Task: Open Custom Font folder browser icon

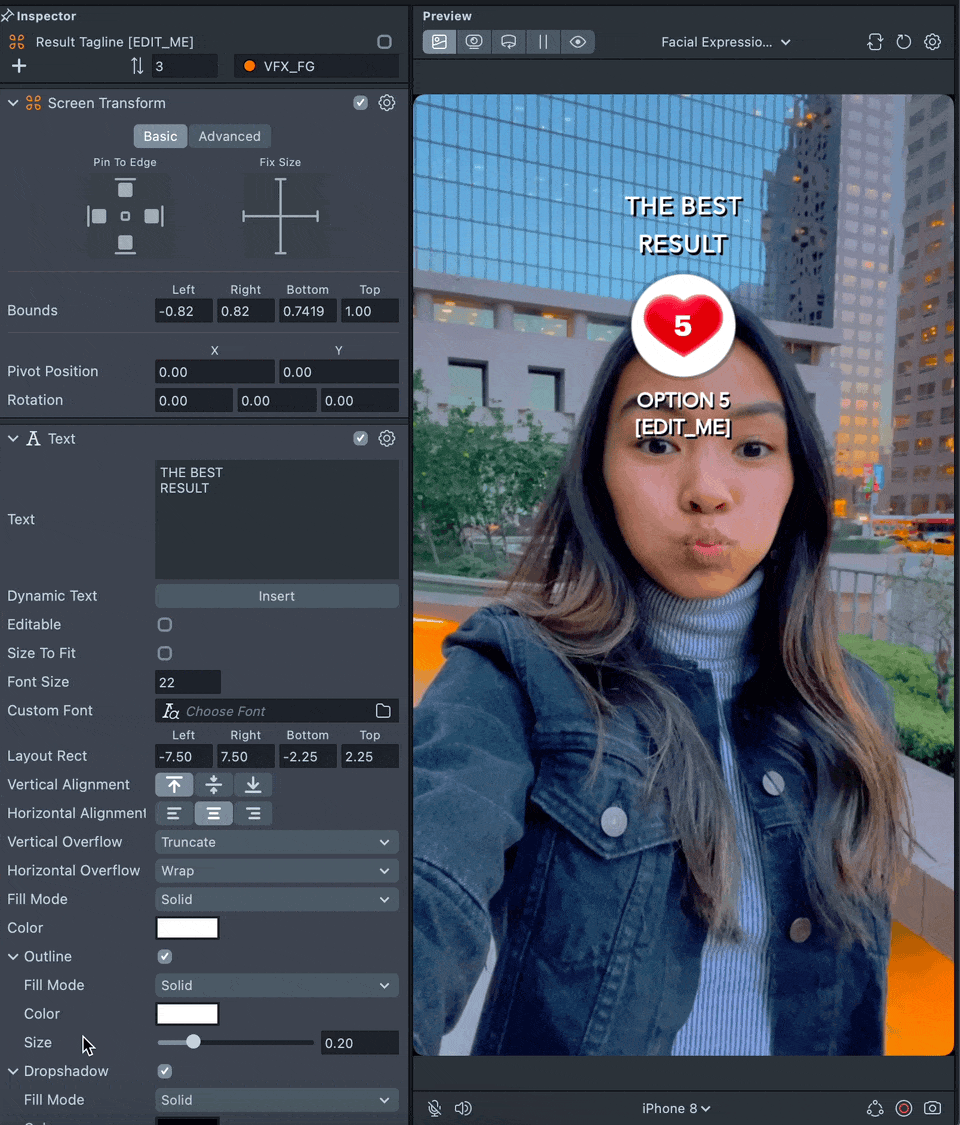Action: coord(383,711)
